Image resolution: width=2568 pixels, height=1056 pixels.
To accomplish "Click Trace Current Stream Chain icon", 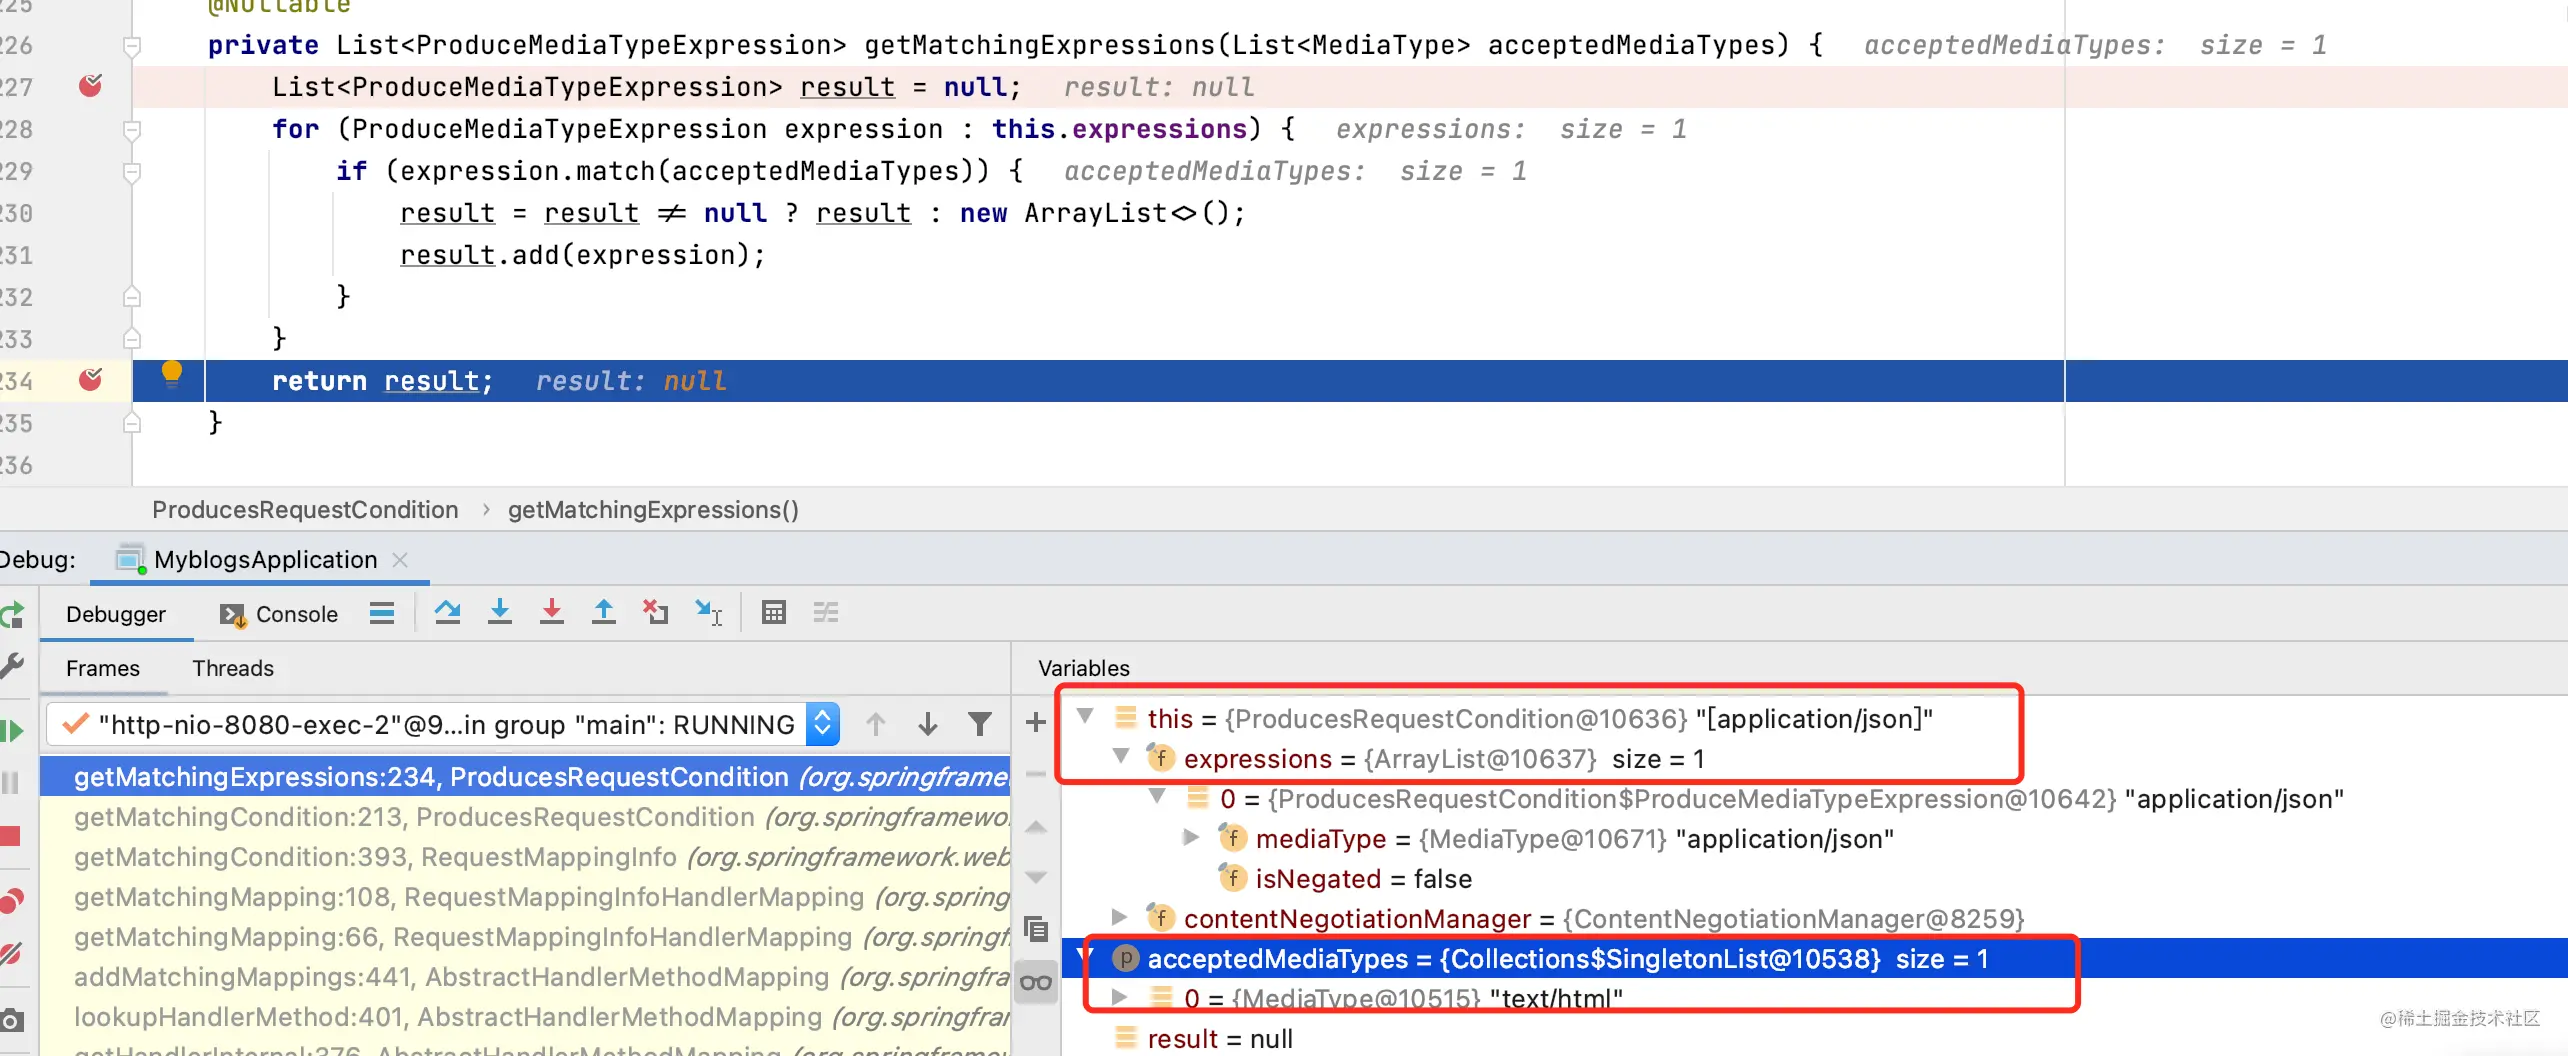I will (826, 612).
